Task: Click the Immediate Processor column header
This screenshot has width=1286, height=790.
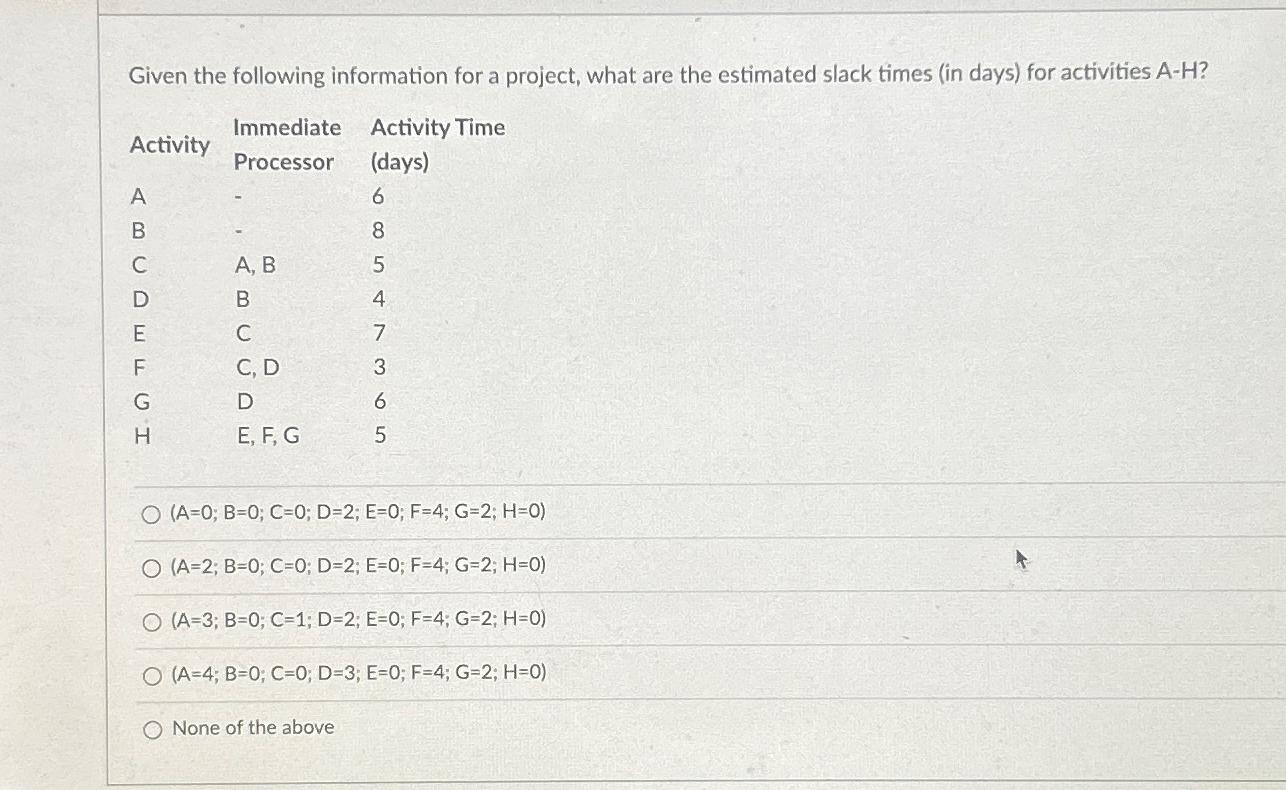Action: (x=285, y=145)
